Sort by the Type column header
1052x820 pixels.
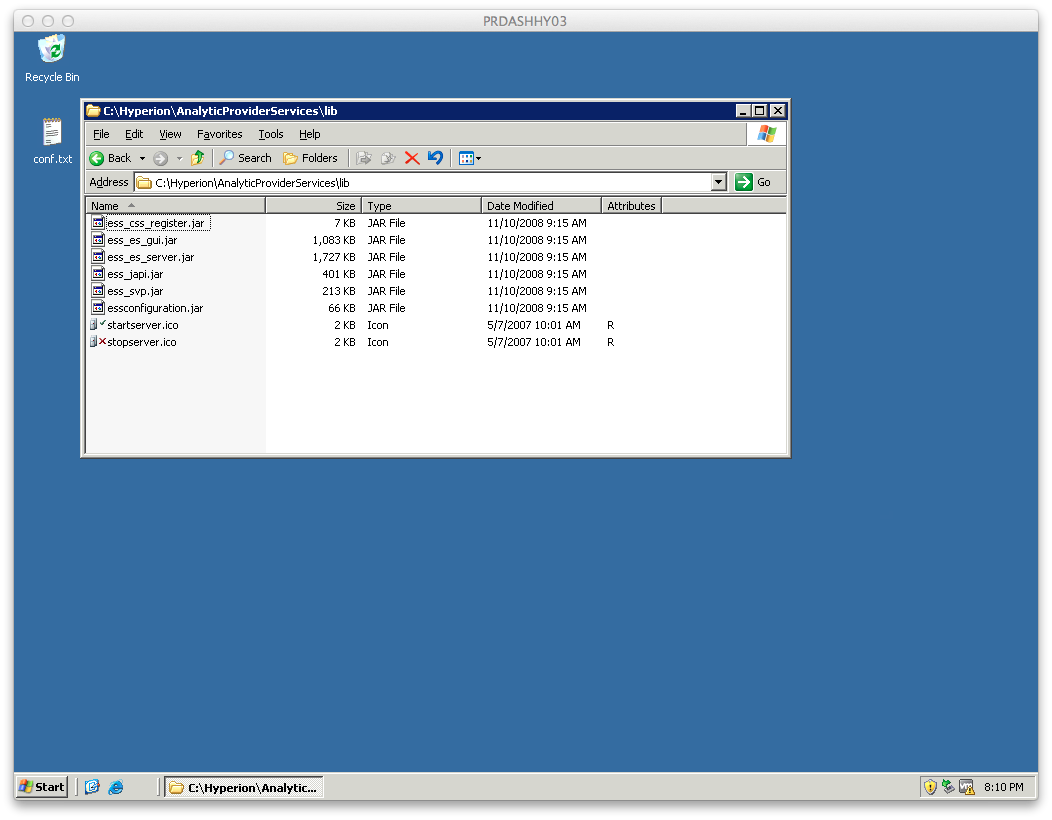[421, 206]
